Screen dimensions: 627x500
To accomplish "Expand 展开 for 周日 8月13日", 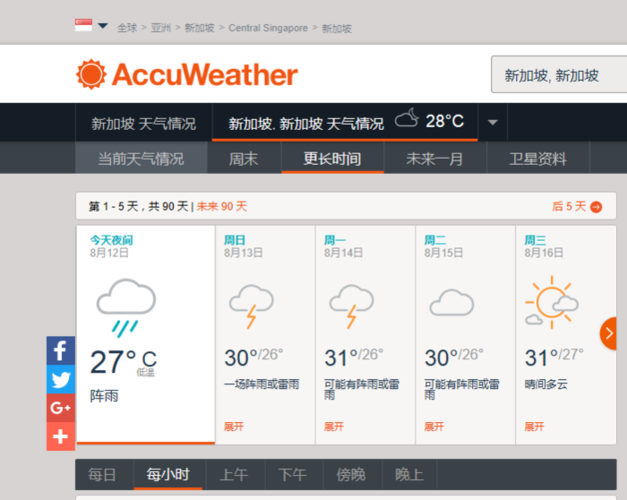I will tap(234, 426).
